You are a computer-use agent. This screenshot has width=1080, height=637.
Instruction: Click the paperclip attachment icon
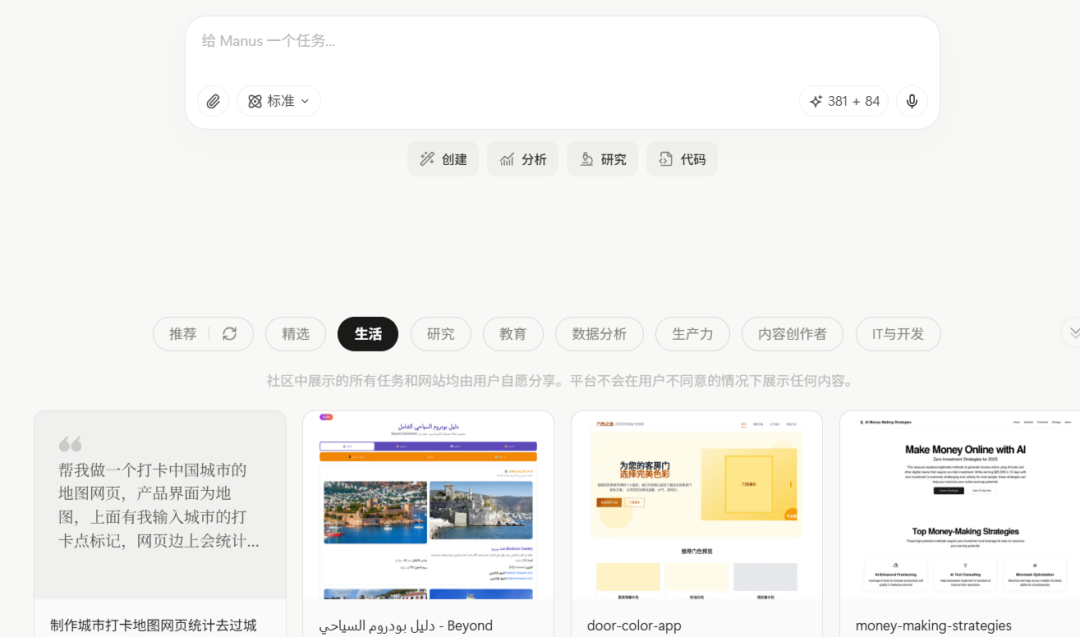click(x=212, y=101)
